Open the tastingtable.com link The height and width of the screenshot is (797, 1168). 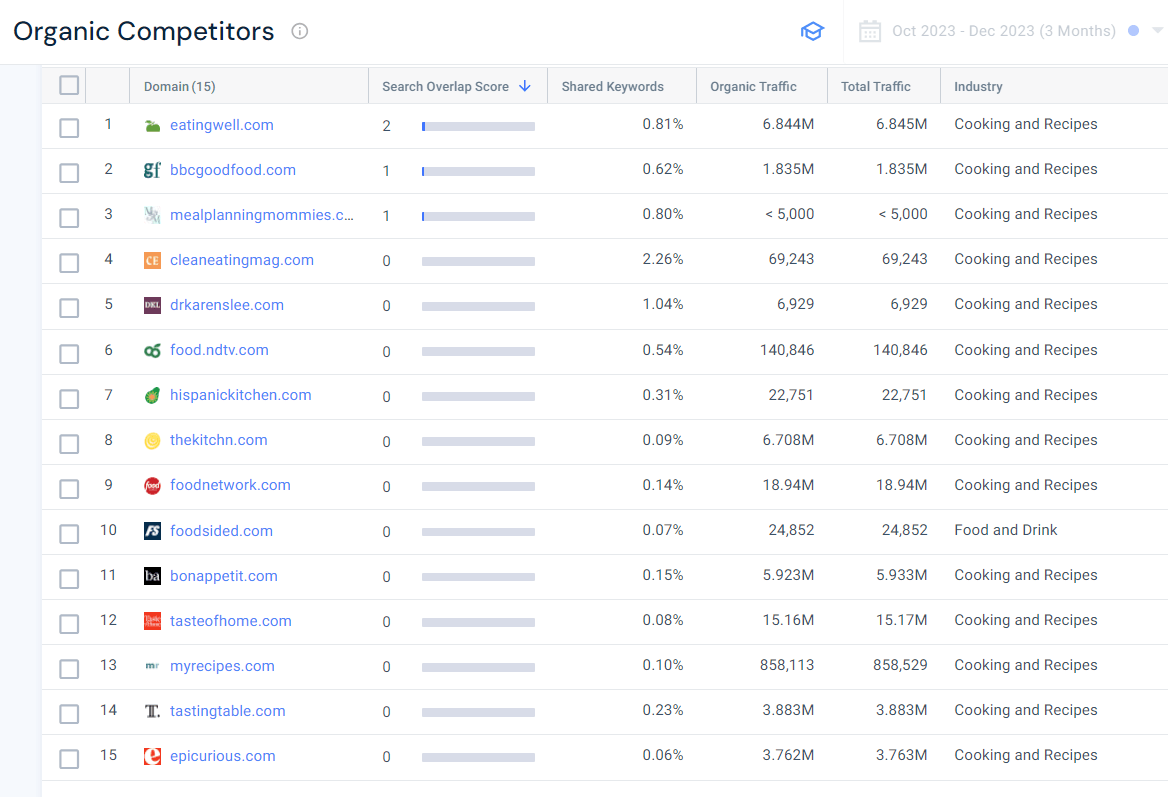(x=227, y=711)
